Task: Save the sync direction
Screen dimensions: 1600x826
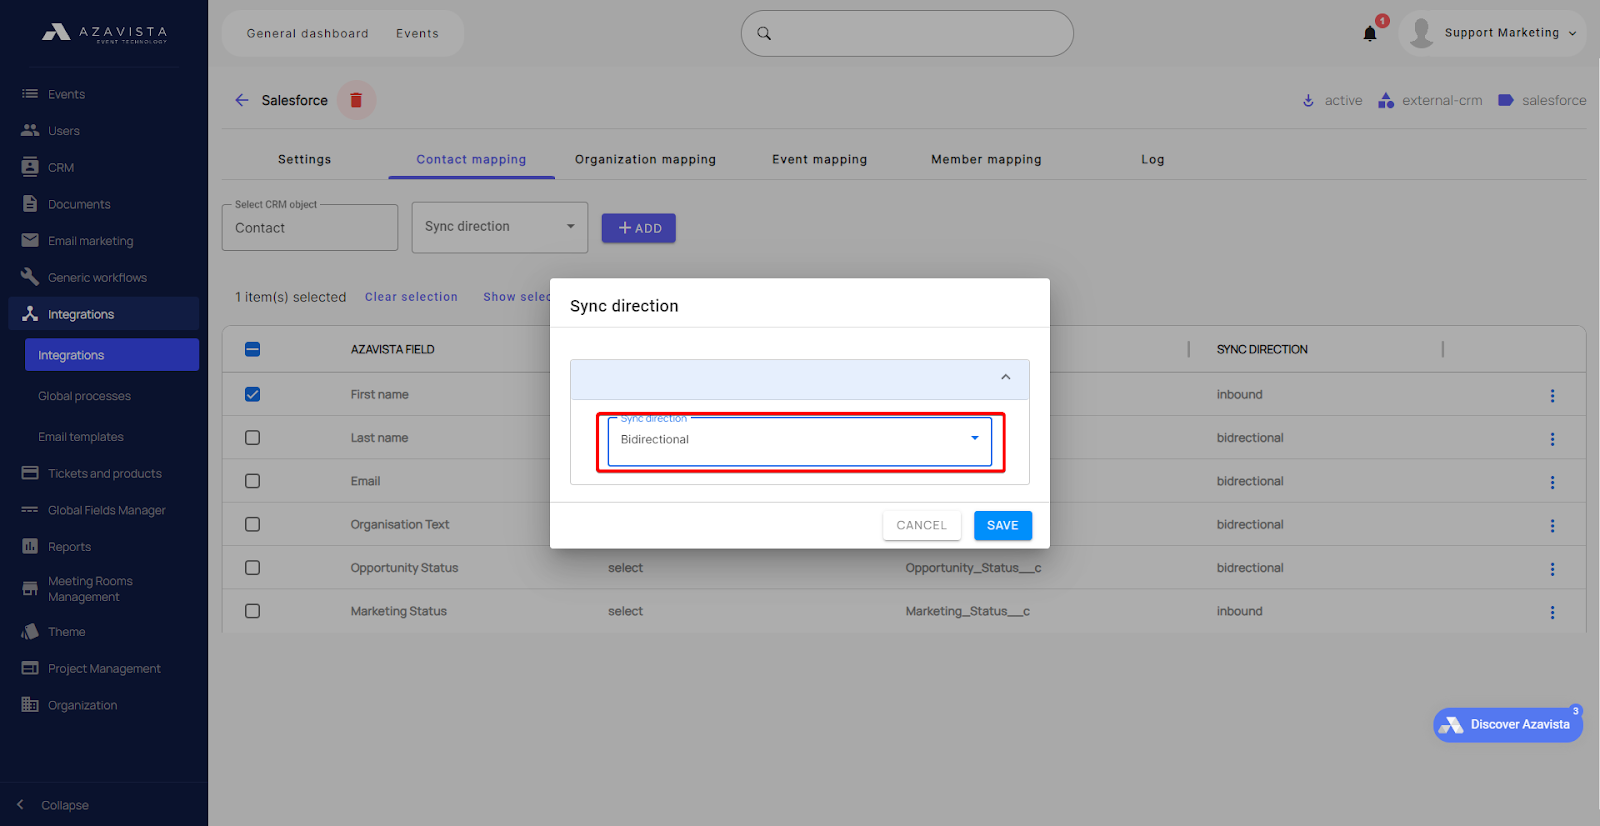Action: (1003, 525)
